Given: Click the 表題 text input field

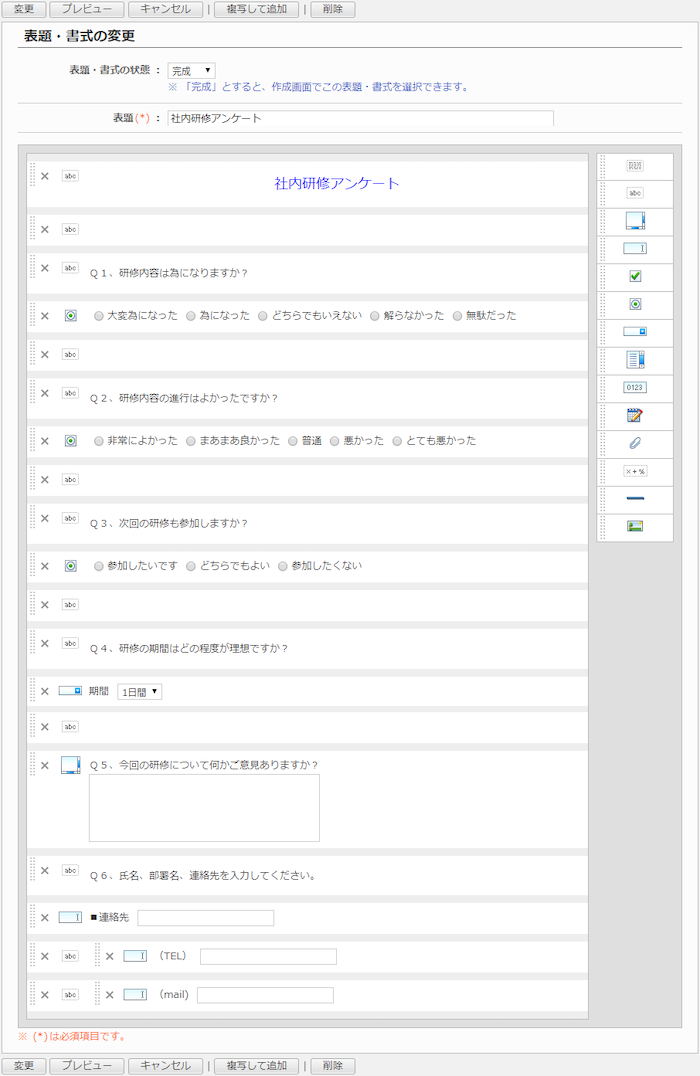Looking at the screenshot, I should click(x=360, y=118).
